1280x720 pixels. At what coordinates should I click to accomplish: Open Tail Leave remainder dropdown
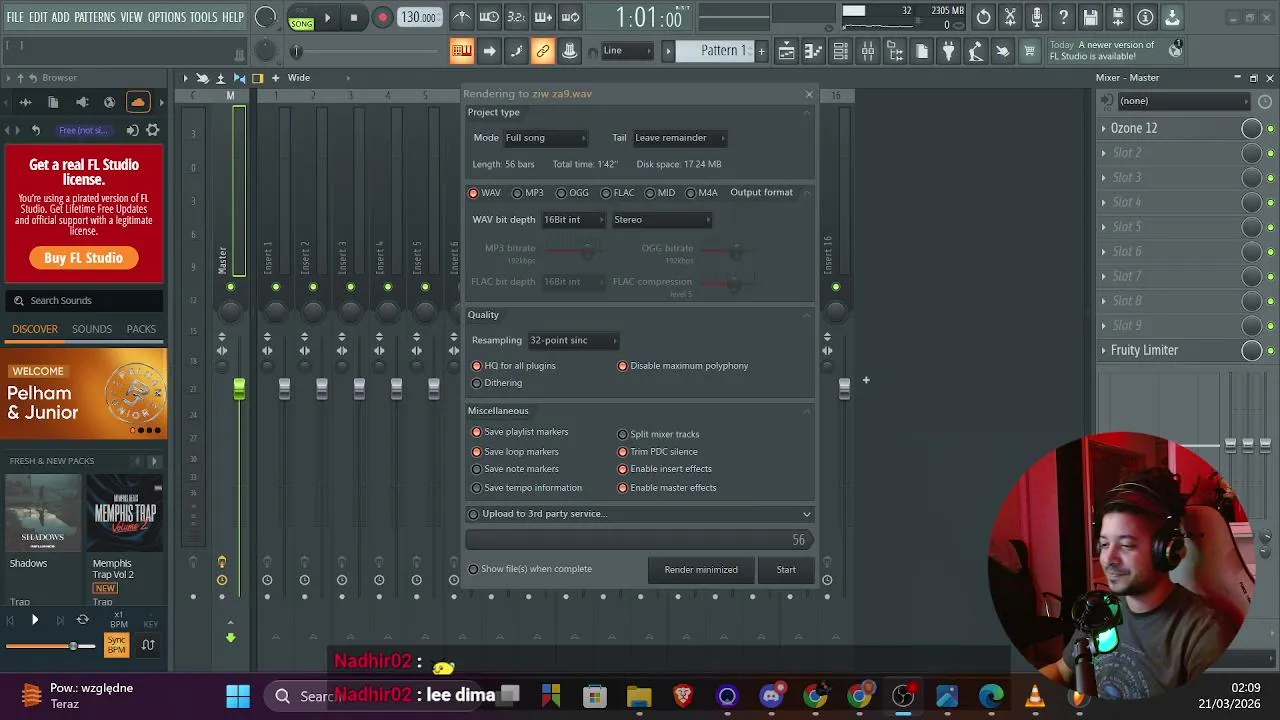click(x=679, y=138)
